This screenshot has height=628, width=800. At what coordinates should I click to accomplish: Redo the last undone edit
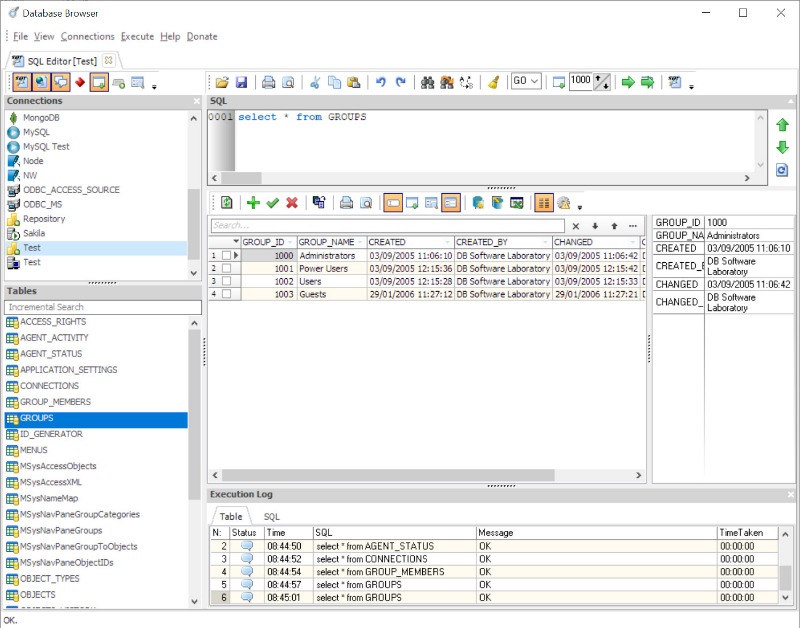click(401, 82)
